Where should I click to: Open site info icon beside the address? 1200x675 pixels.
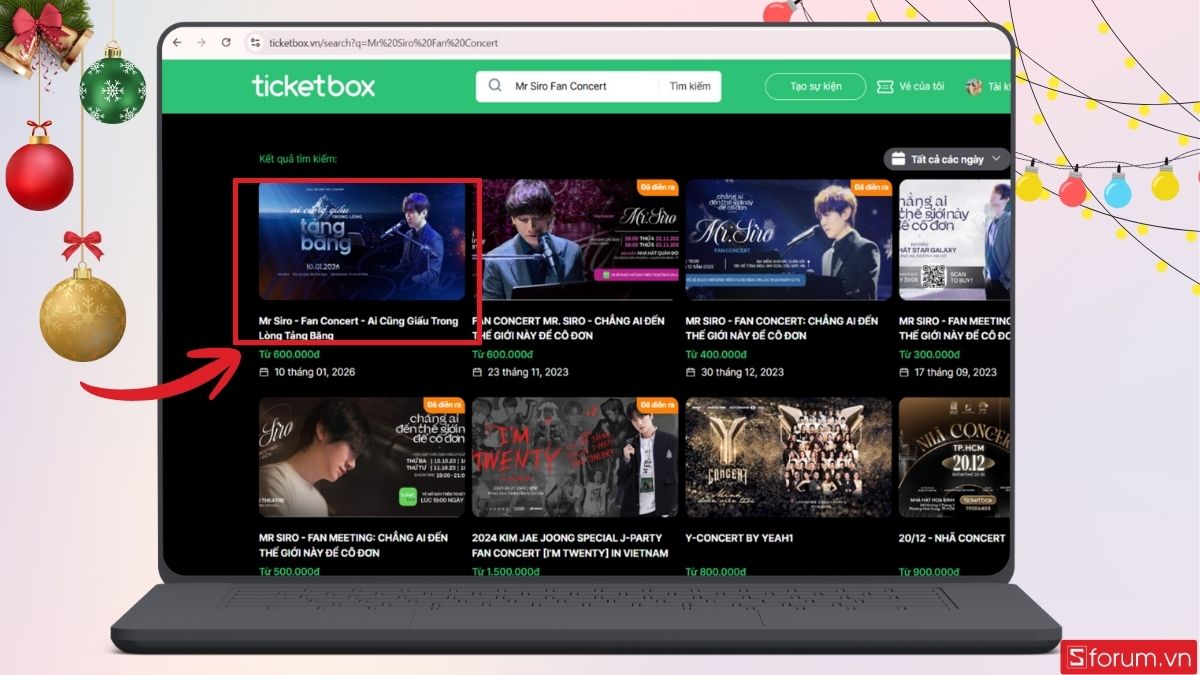pyautogui.click(x=255, y=43)
